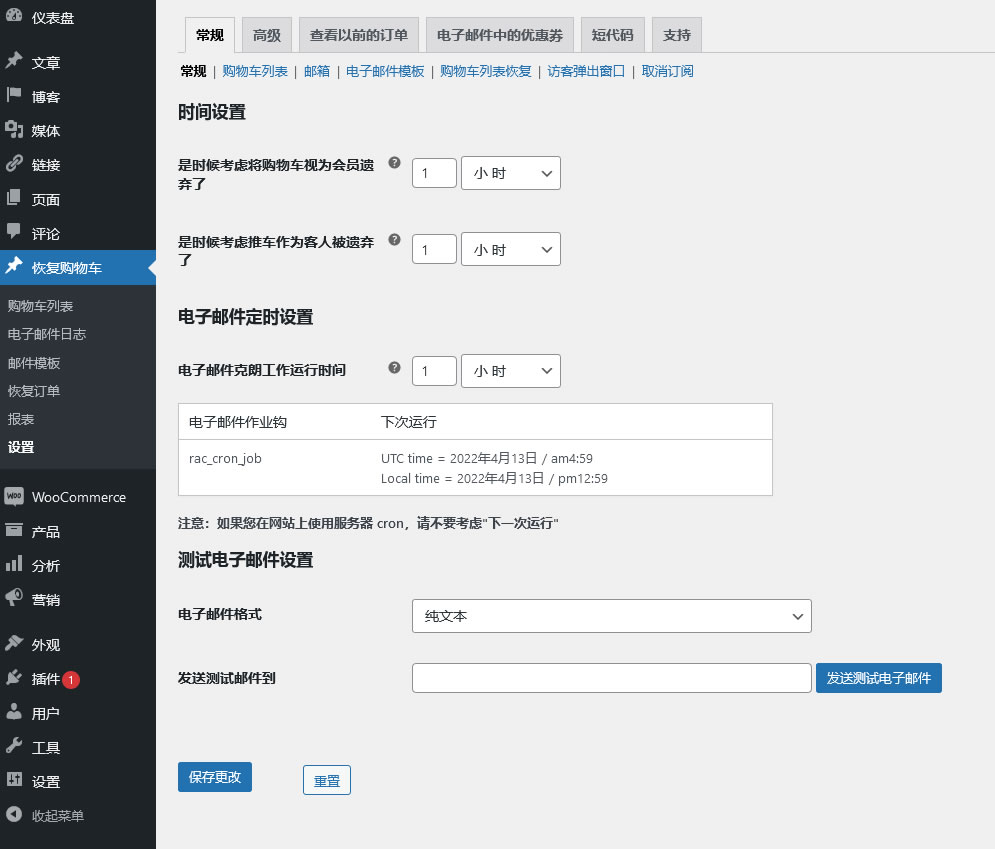Open 电子邮件日志 in the sidebar submenu

click(x=47, y=334)
